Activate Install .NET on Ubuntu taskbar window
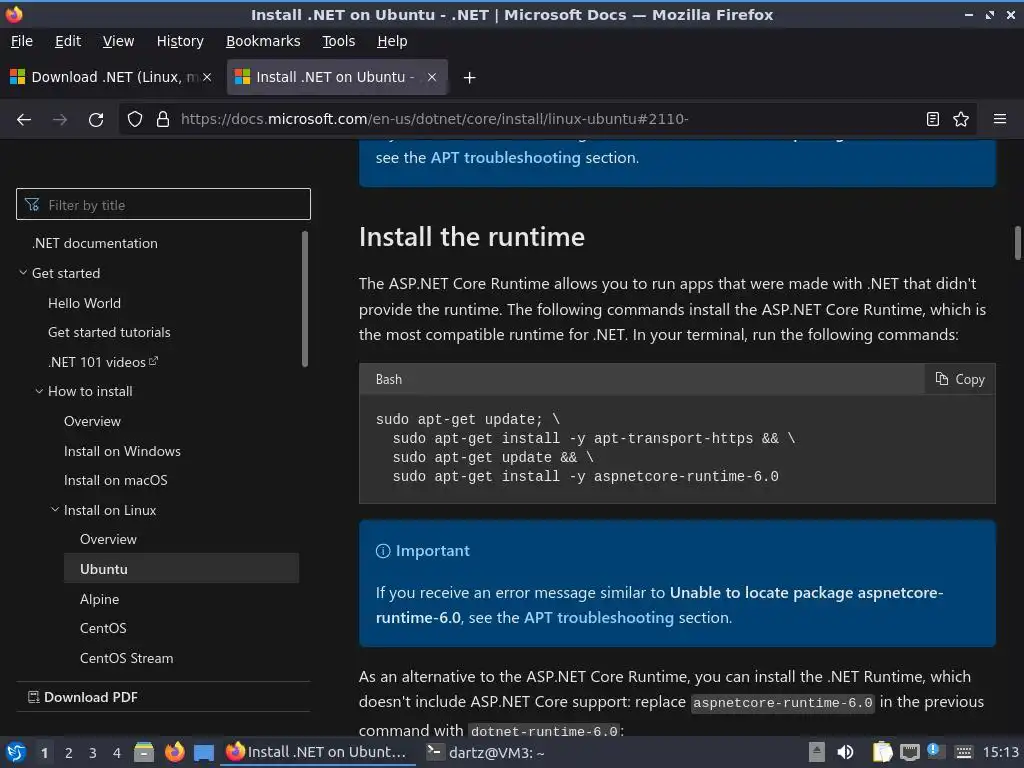This screenshot has height=768, width=1024. coord(318,752)
